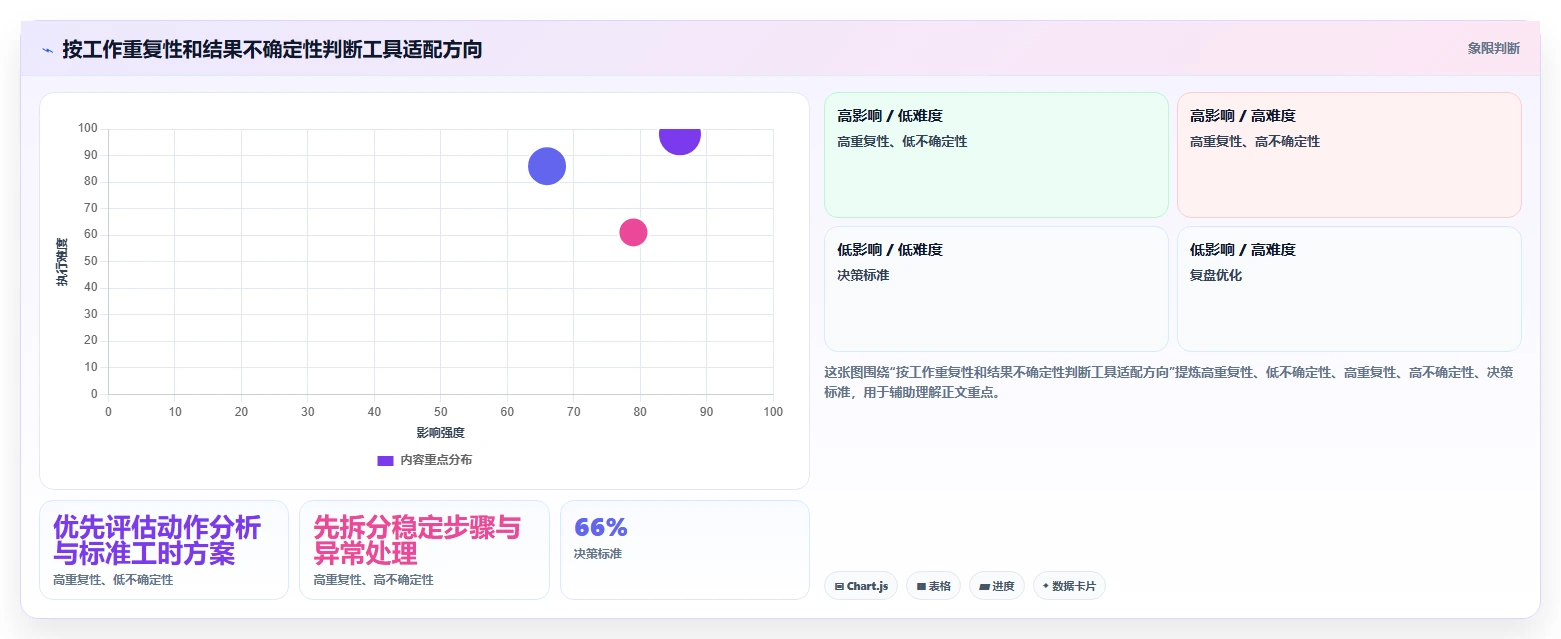Viewport: 1561px width, 639px height.
Task: Click the 先拆分稳定步骤与异常处理 card
Action: coord(424,550)
